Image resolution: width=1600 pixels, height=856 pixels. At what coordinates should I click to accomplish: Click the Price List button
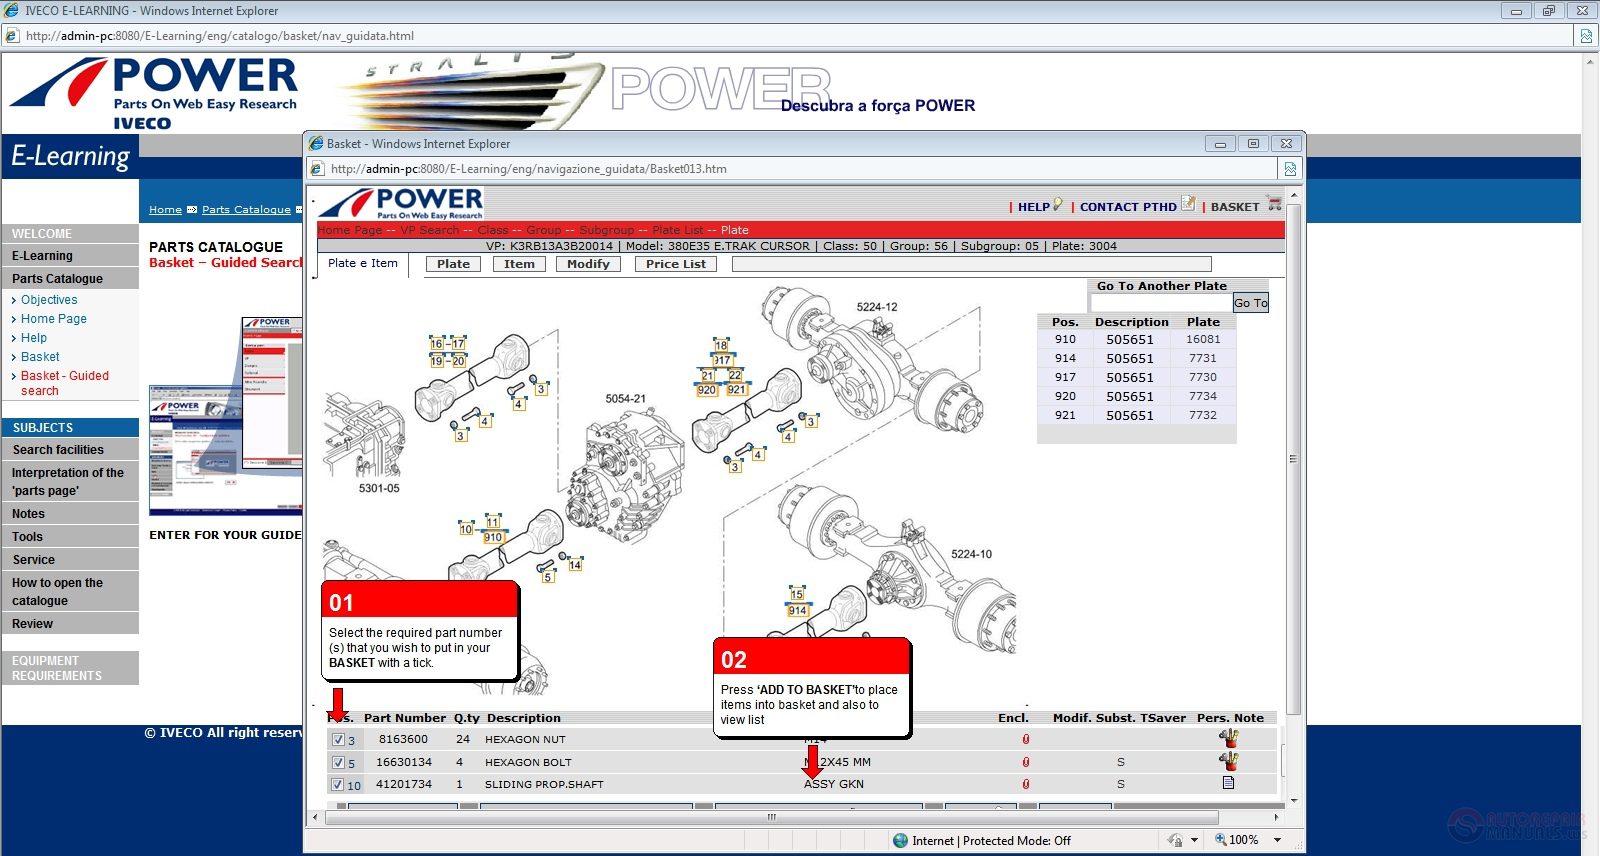point(676,264)
